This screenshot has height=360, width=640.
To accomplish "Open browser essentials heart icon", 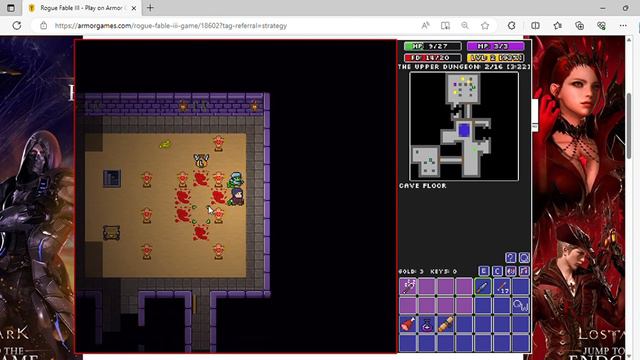I will 601,26.
